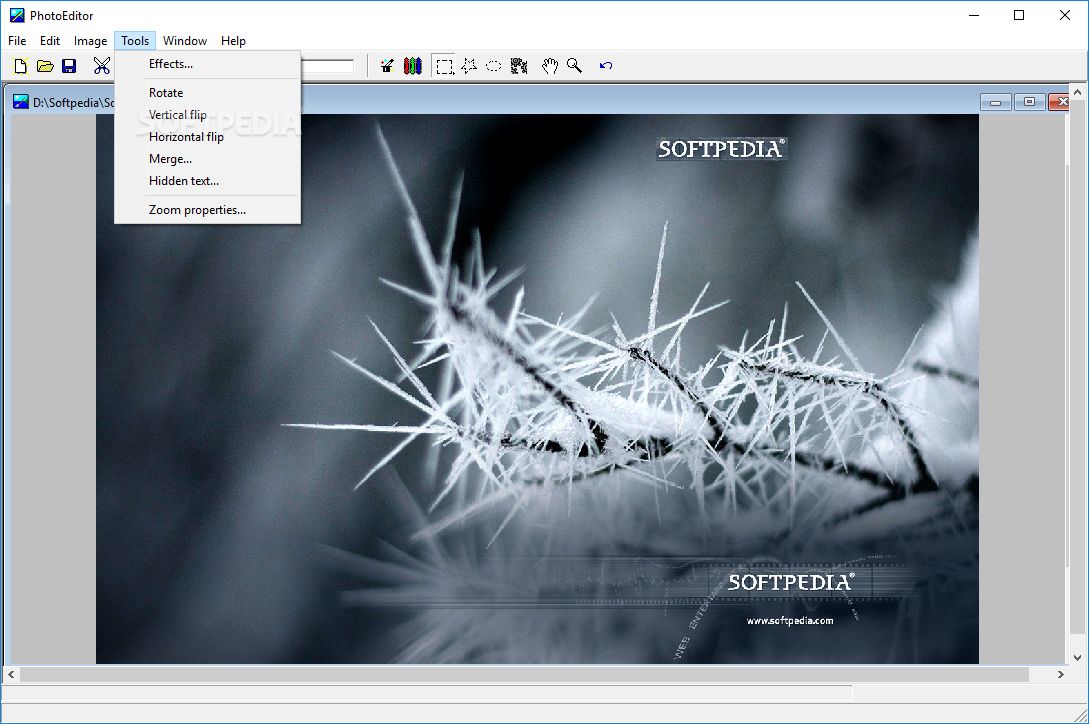Viewport: 1089px width, 724px height.
Task: Choose Rotate from the Tools menu
Action: click(x=208, y=92)
